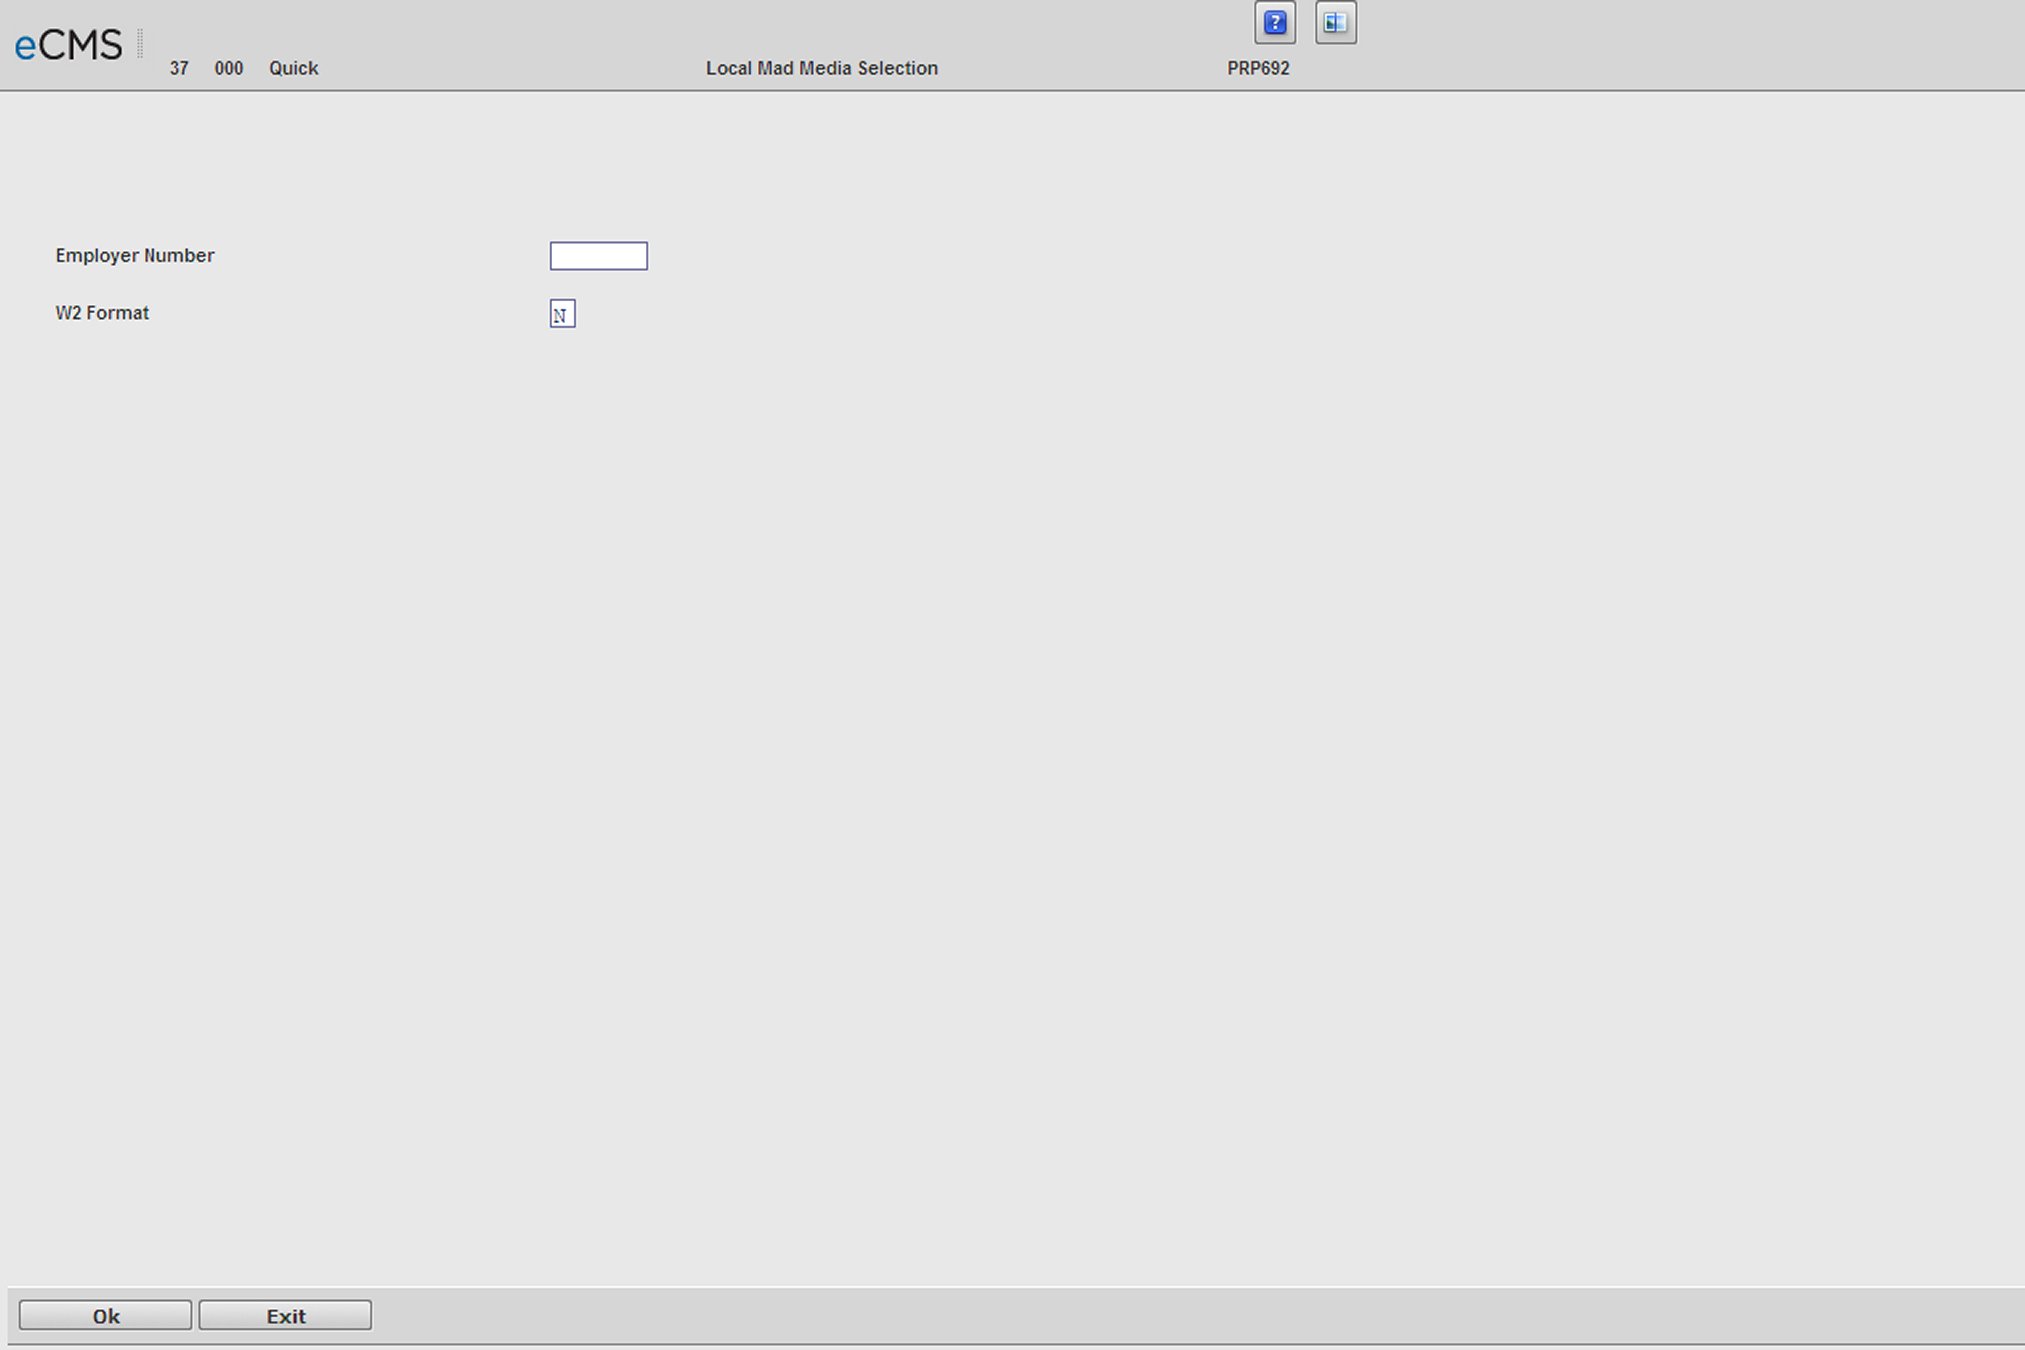Click the eCMS logo
2025x1350 pixels.
(x=68, y=45)
